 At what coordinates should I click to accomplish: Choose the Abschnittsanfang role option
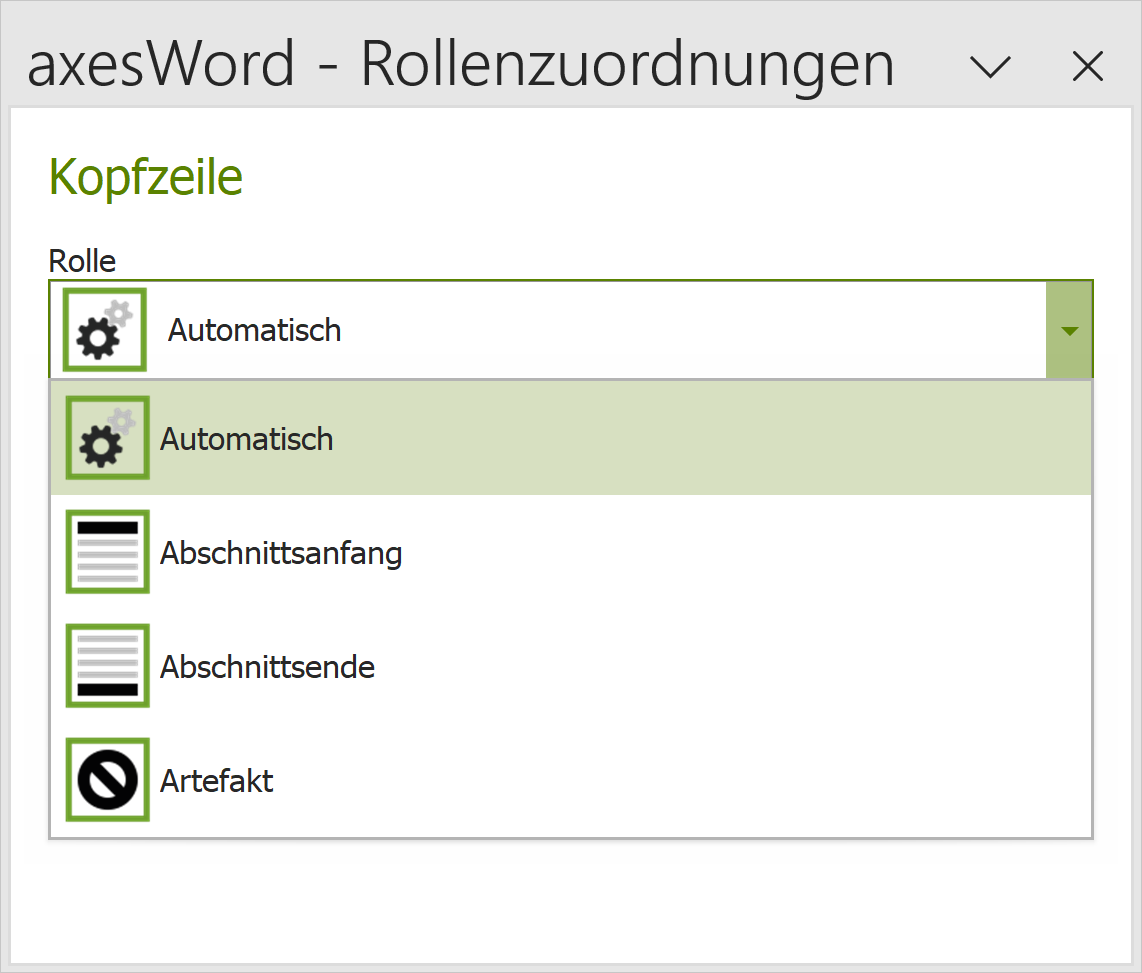571,551
